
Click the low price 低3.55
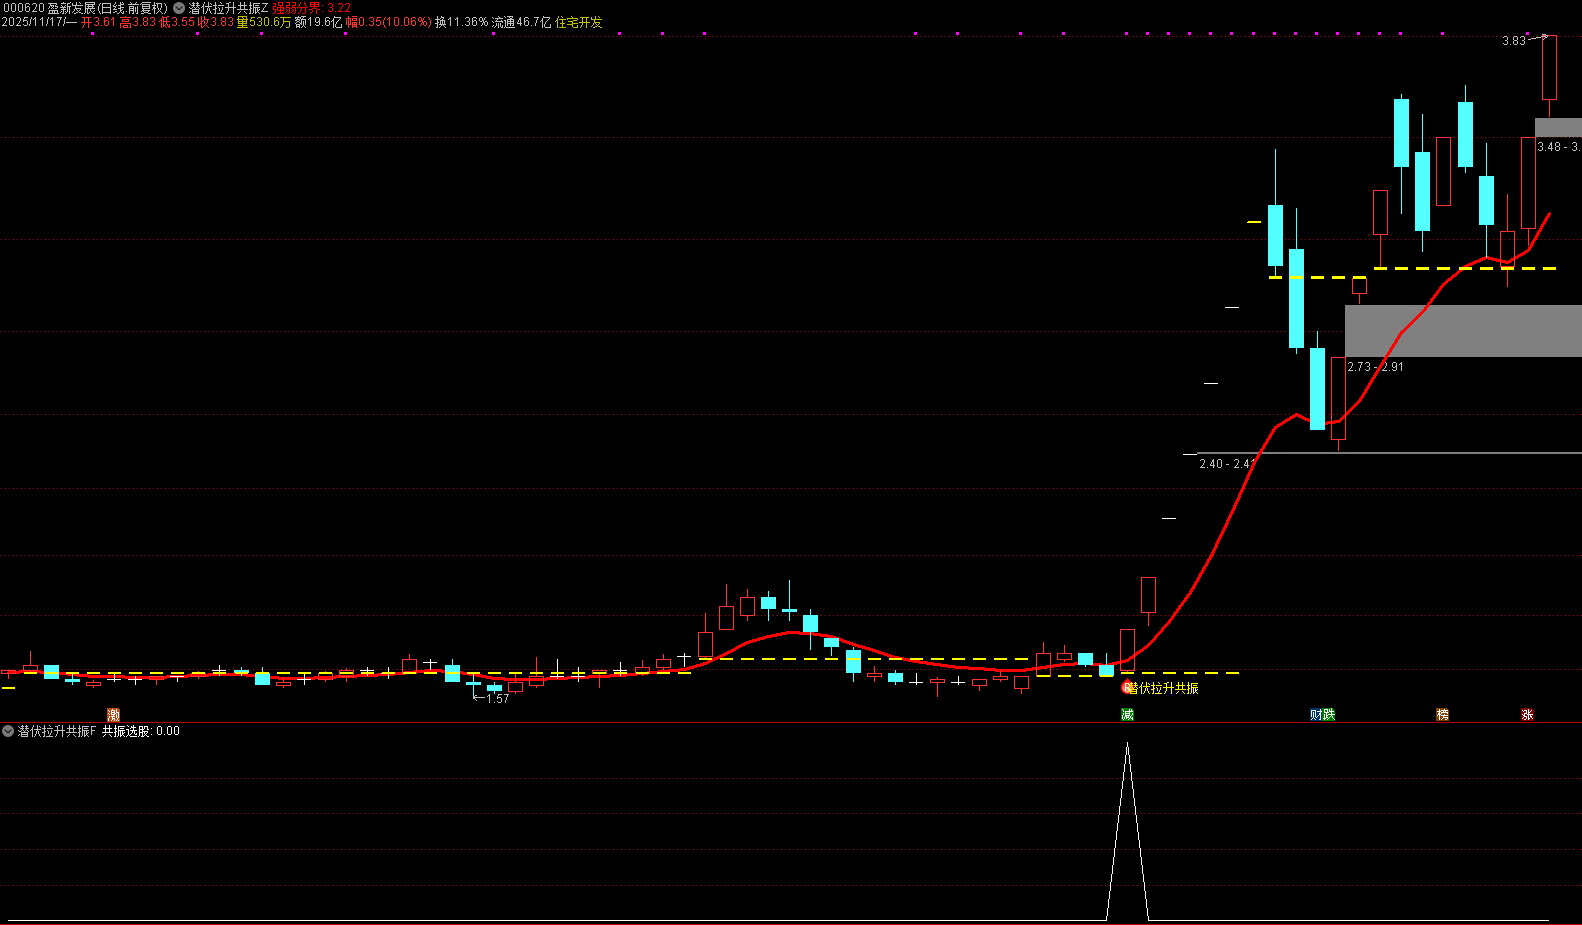pyautogui.click(x=177, y=22)
